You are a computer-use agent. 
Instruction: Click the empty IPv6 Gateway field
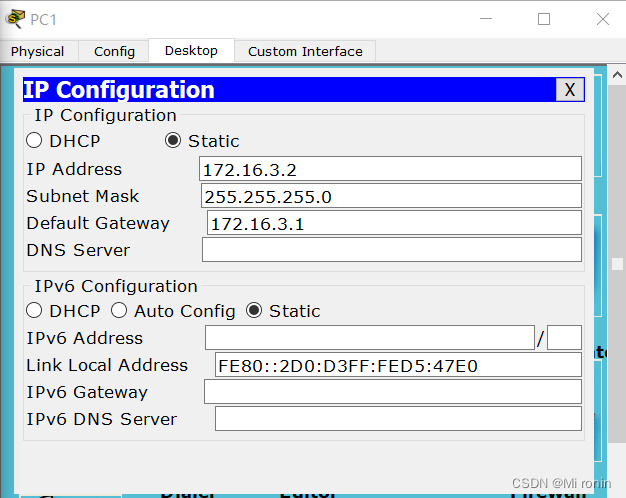point(393,392)
